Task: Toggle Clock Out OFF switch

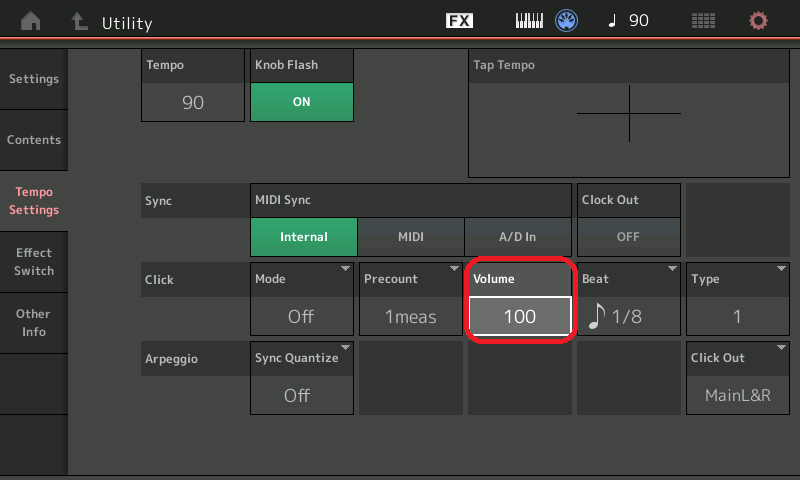Action: click(628, 237)
